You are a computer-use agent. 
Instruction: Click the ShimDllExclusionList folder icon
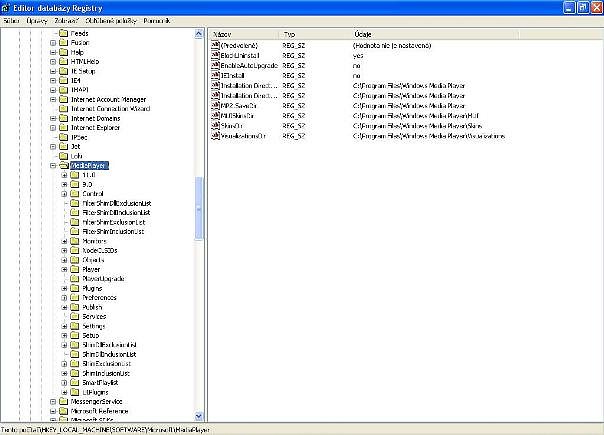(x=75, y=345)
